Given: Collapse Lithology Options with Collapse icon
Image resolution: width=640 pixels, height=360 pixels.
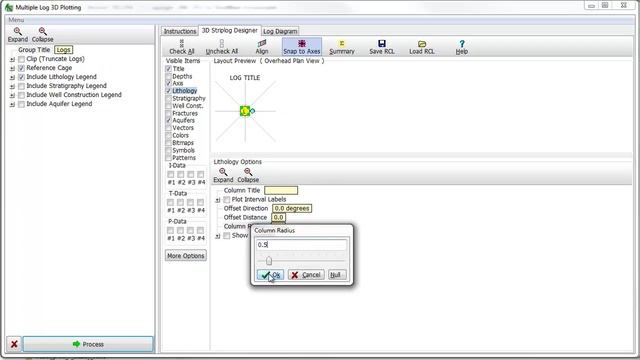Looking at the screenshot, I should tap(248, 172).
